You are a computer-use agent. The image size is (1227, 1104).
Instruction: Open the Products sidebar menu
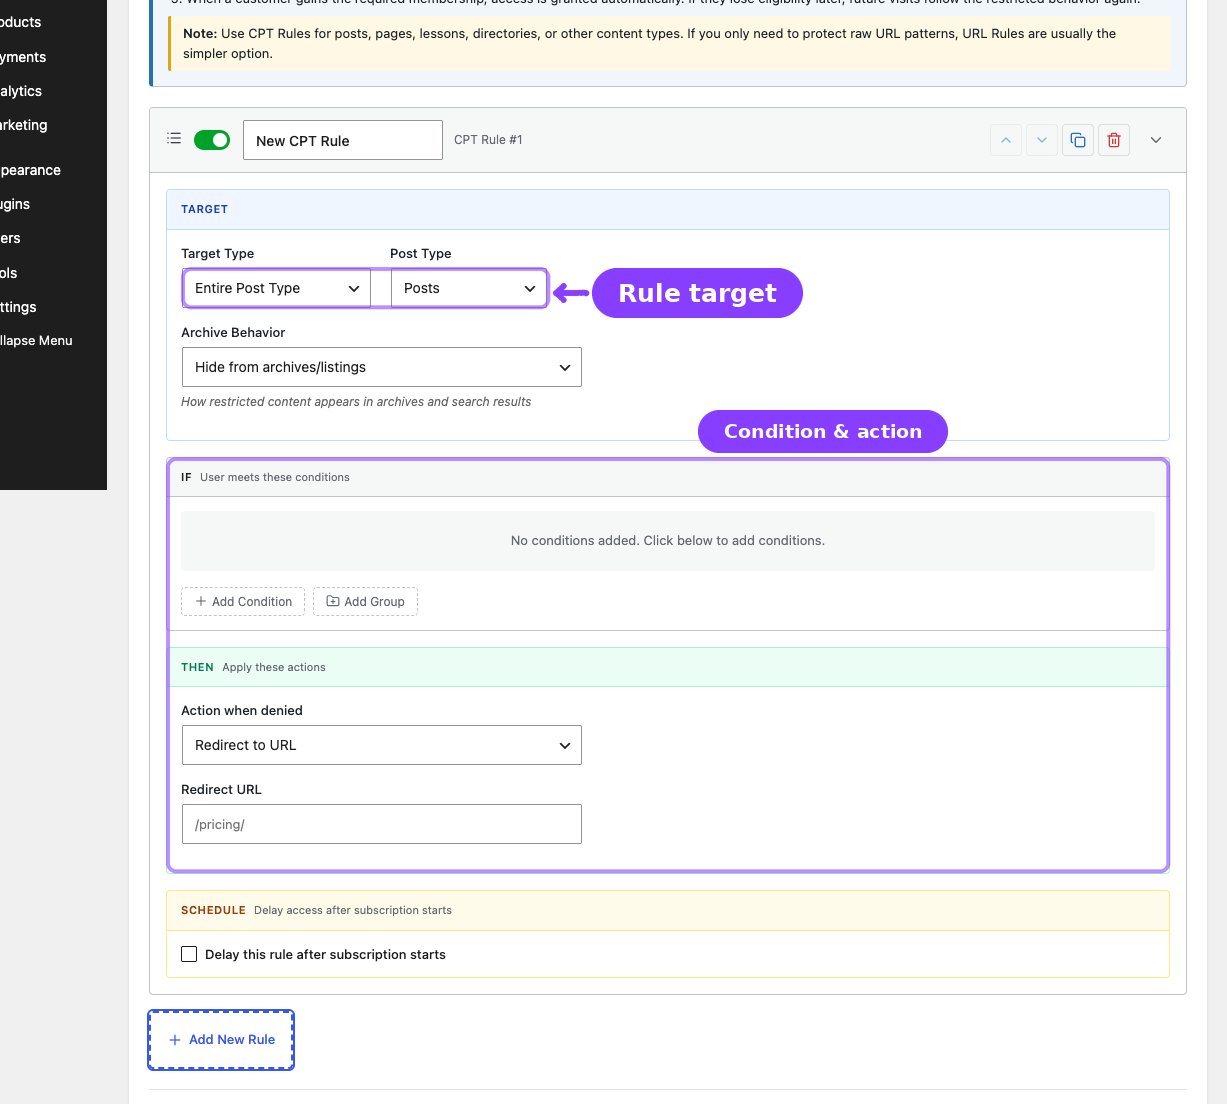[21, 22]
